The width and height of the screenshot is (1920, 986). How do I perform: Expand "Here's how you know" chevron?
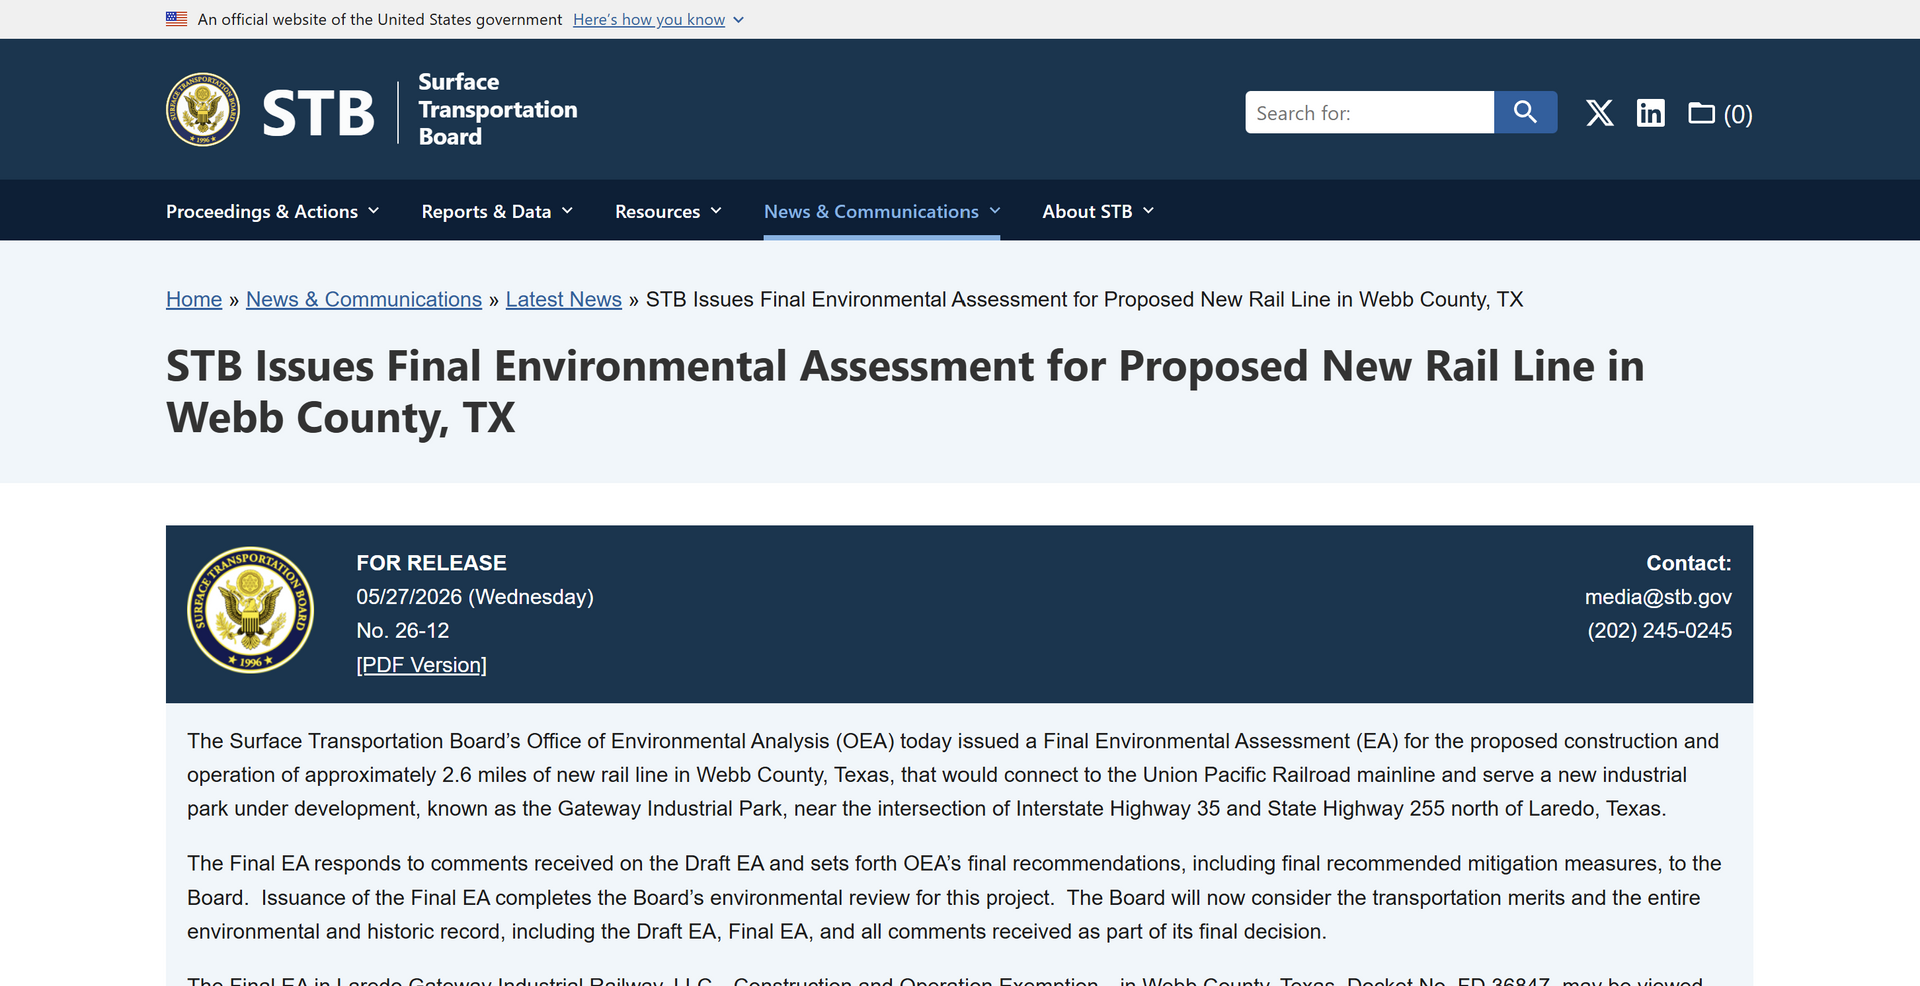[x=738, y=20]
